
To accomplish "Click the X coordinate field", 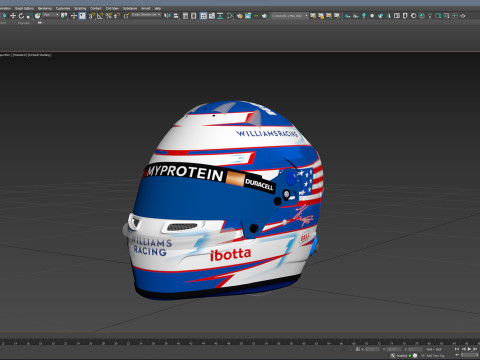I will coord(373,349).
